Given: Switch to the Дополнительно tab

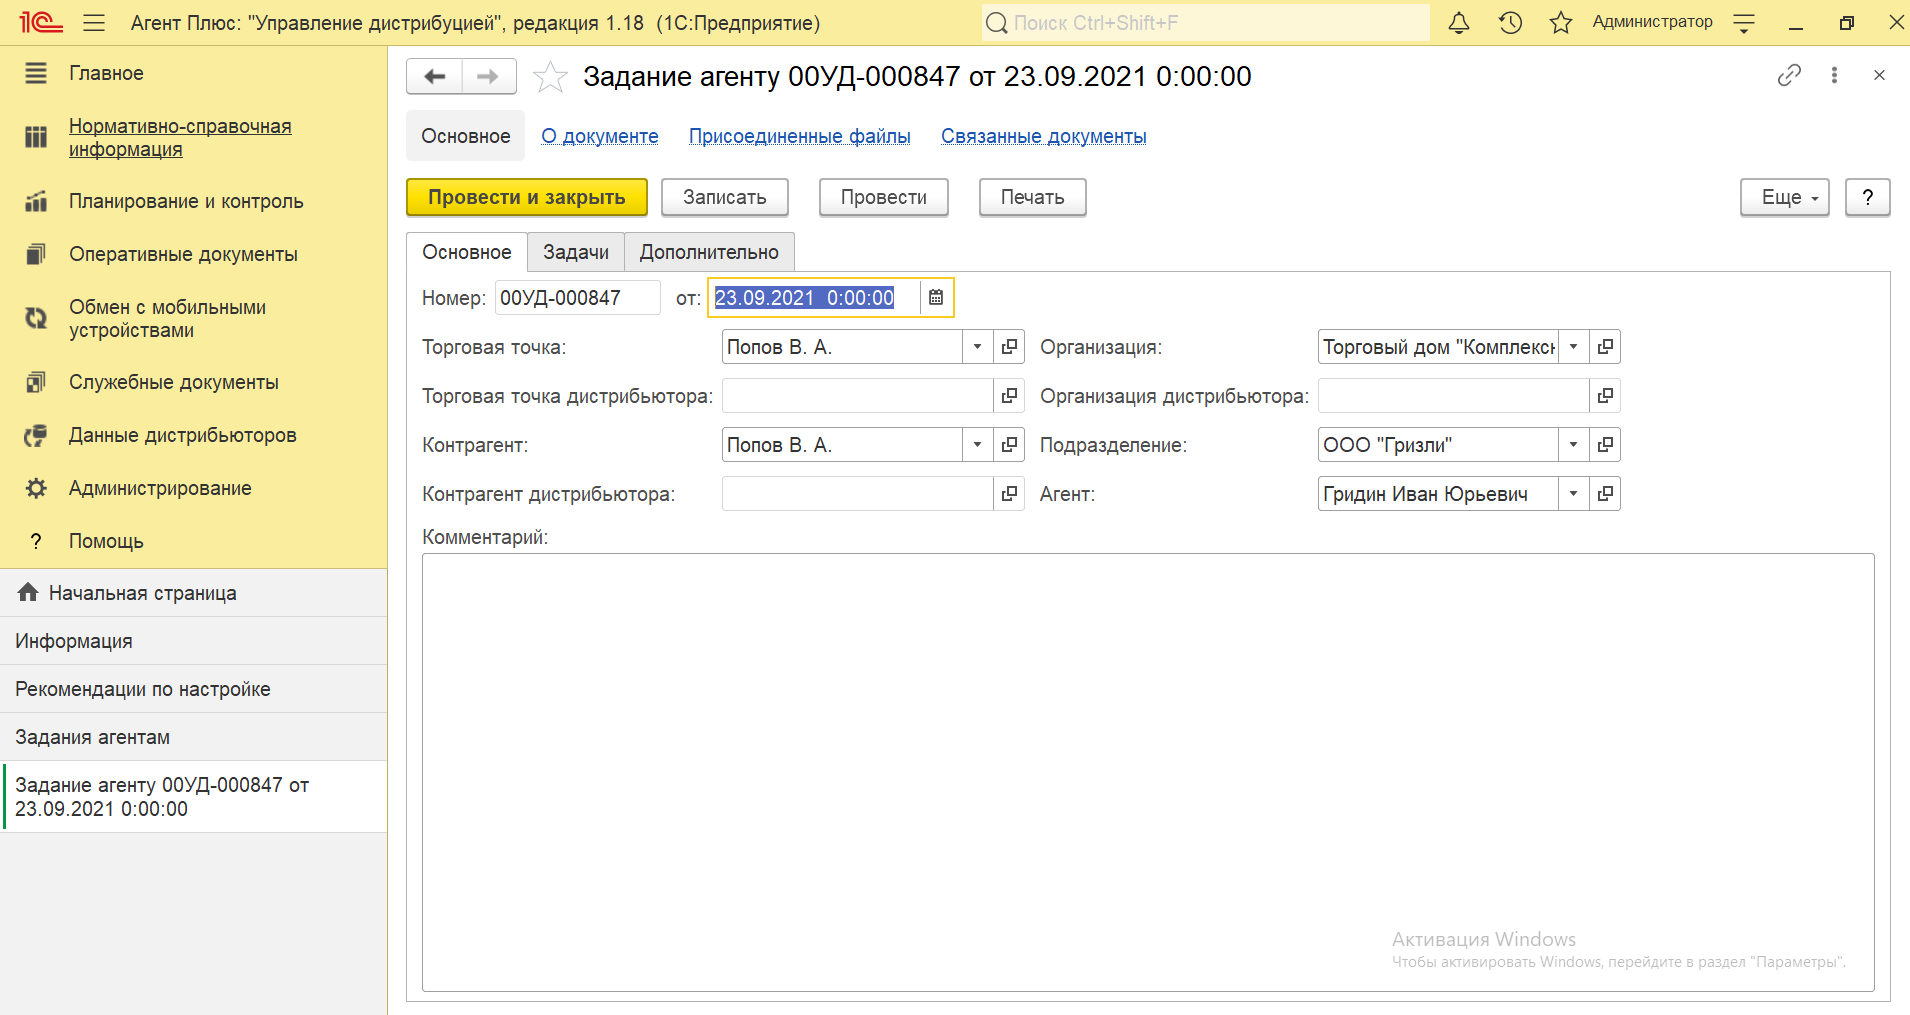Looking at the screenshot, I should 709,252.
